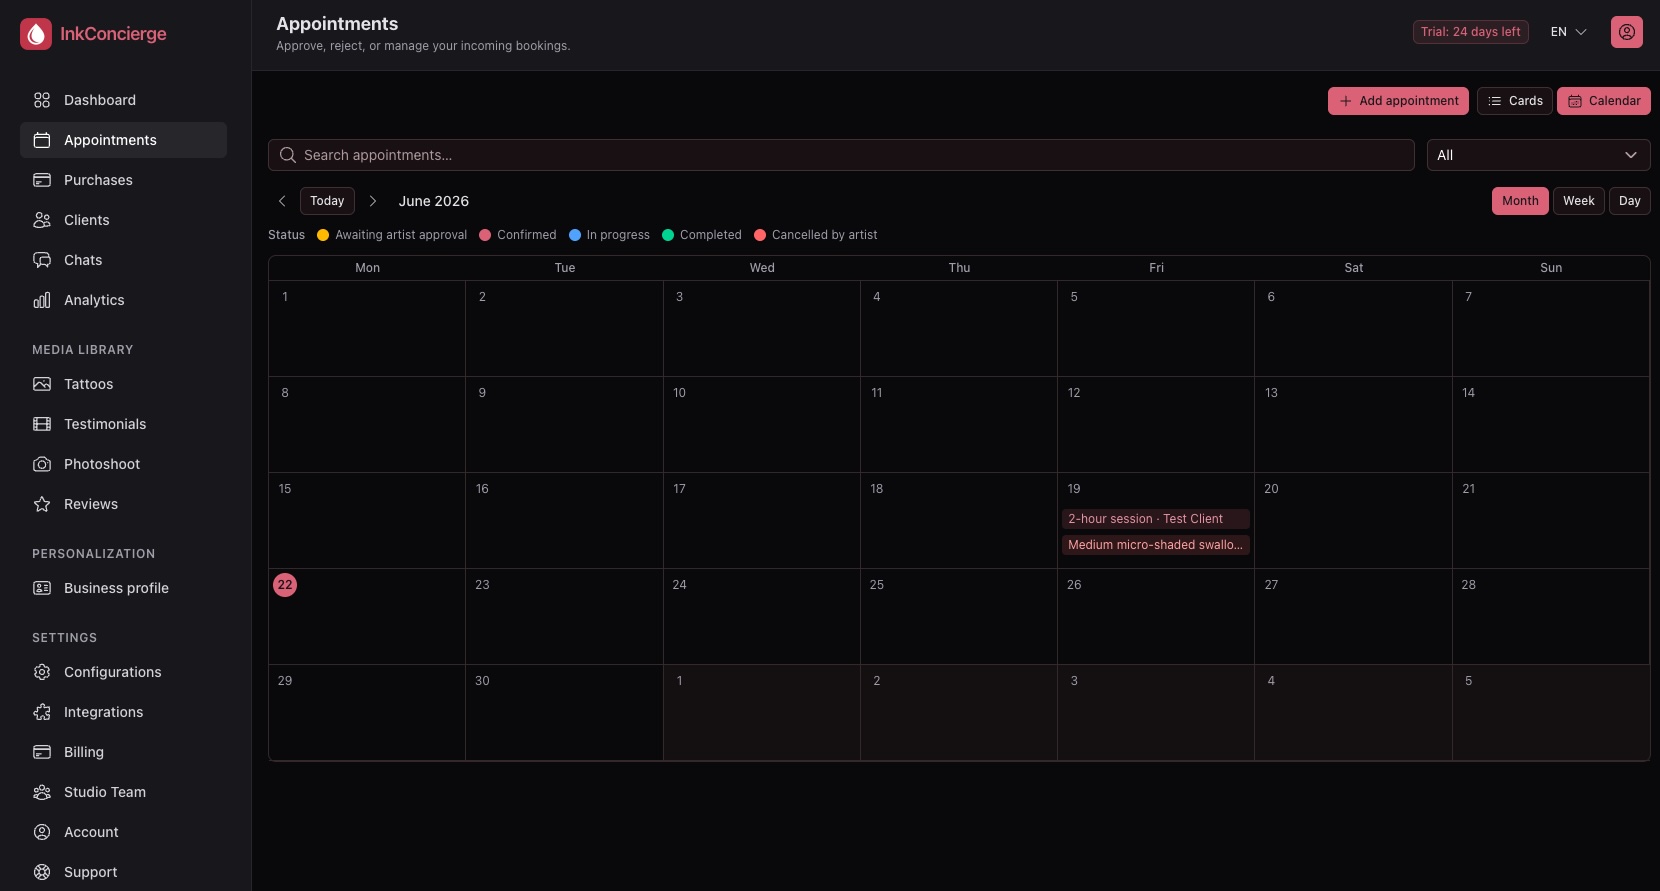Image resolution: width=1660 pixels, height=891 pixels.
Task: Click the yellow Awaiting artist approval dot
Action: [x=323, y=235]
